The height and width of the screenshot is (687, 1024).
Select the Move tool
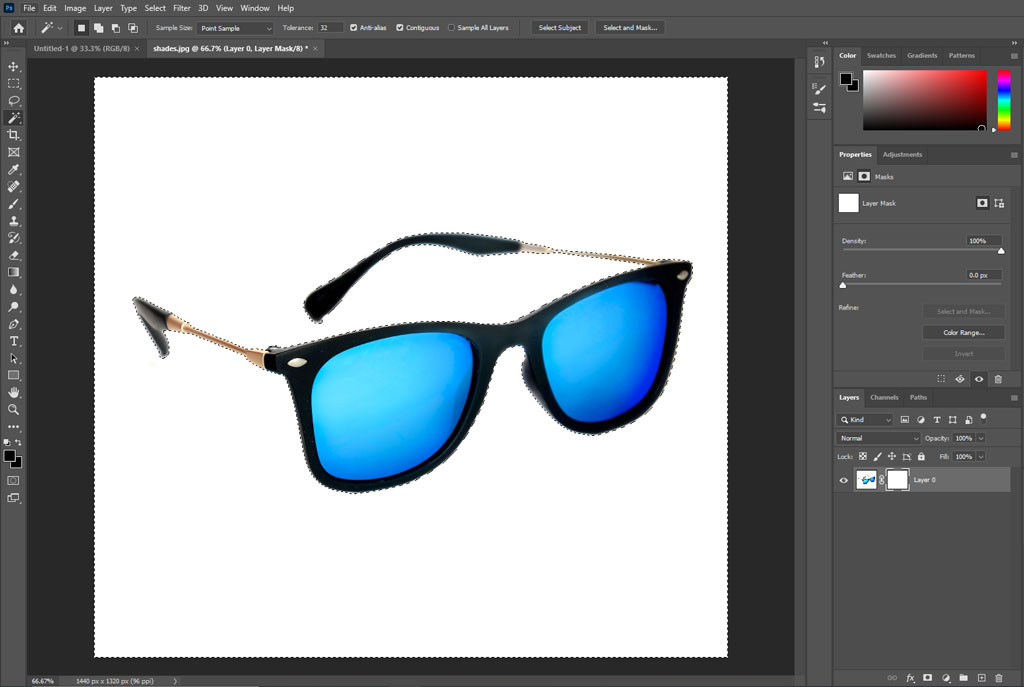click(13, 67)
